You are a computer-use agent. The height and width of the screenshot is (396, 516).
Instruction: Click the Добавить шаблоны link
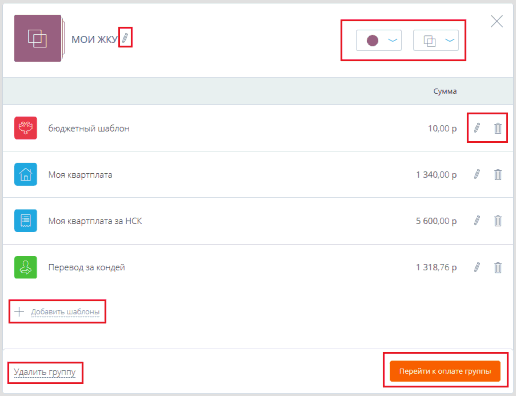click(x=65, y=312)
